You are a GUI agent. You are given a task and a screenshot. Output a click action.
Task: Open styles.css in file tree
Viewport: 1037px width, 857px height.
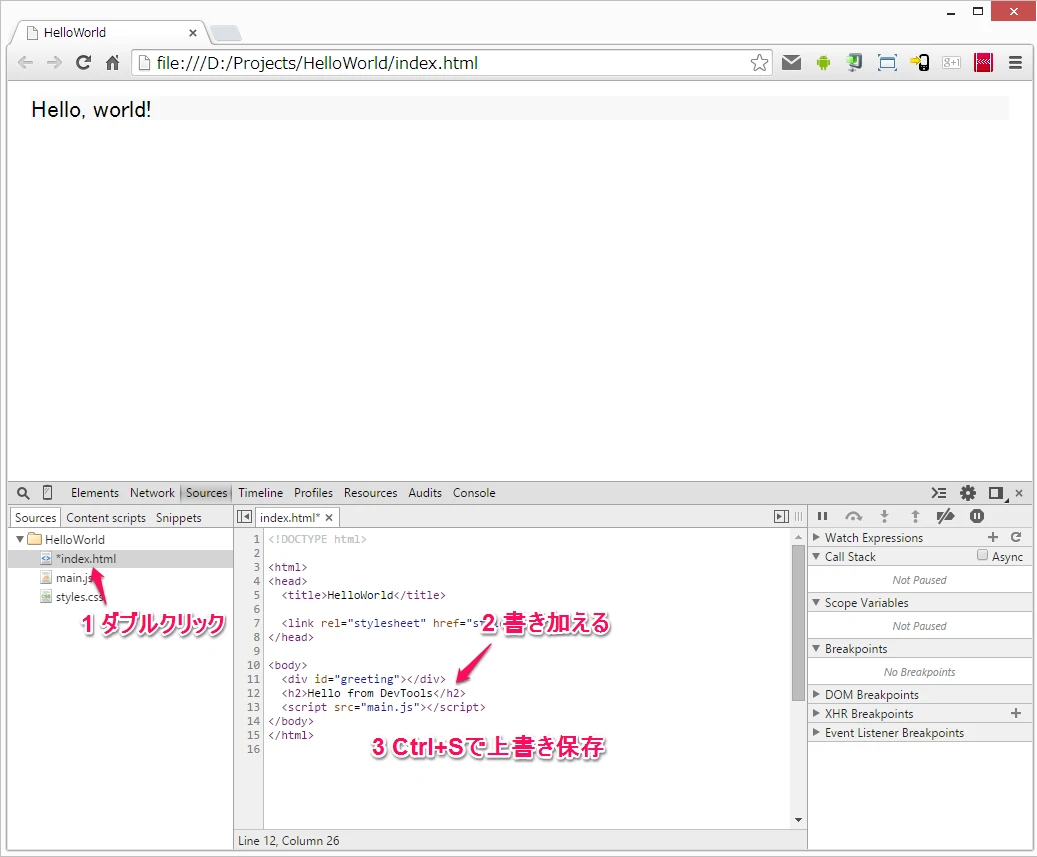(x=78, y=597)
